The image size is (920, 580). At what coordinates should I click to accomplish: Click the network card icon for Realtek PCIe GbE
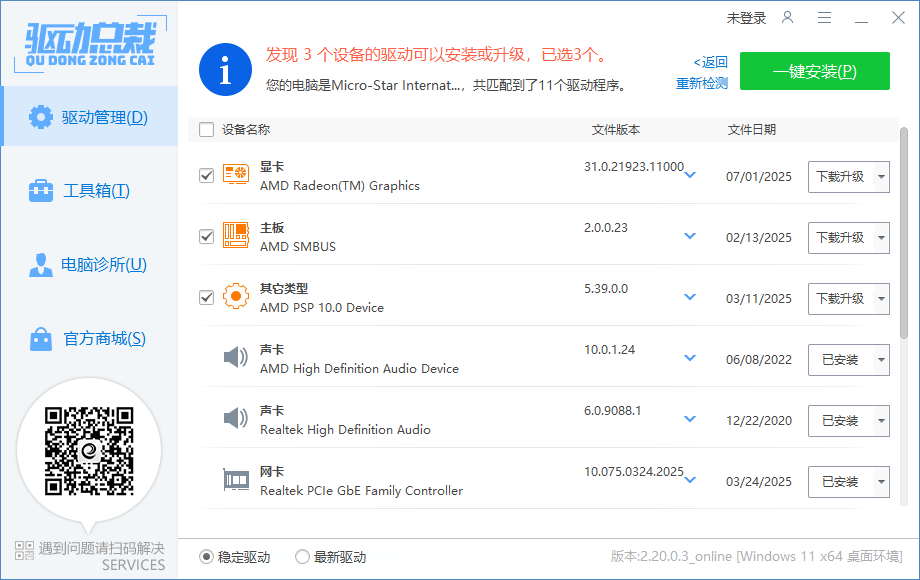[236, 480]
